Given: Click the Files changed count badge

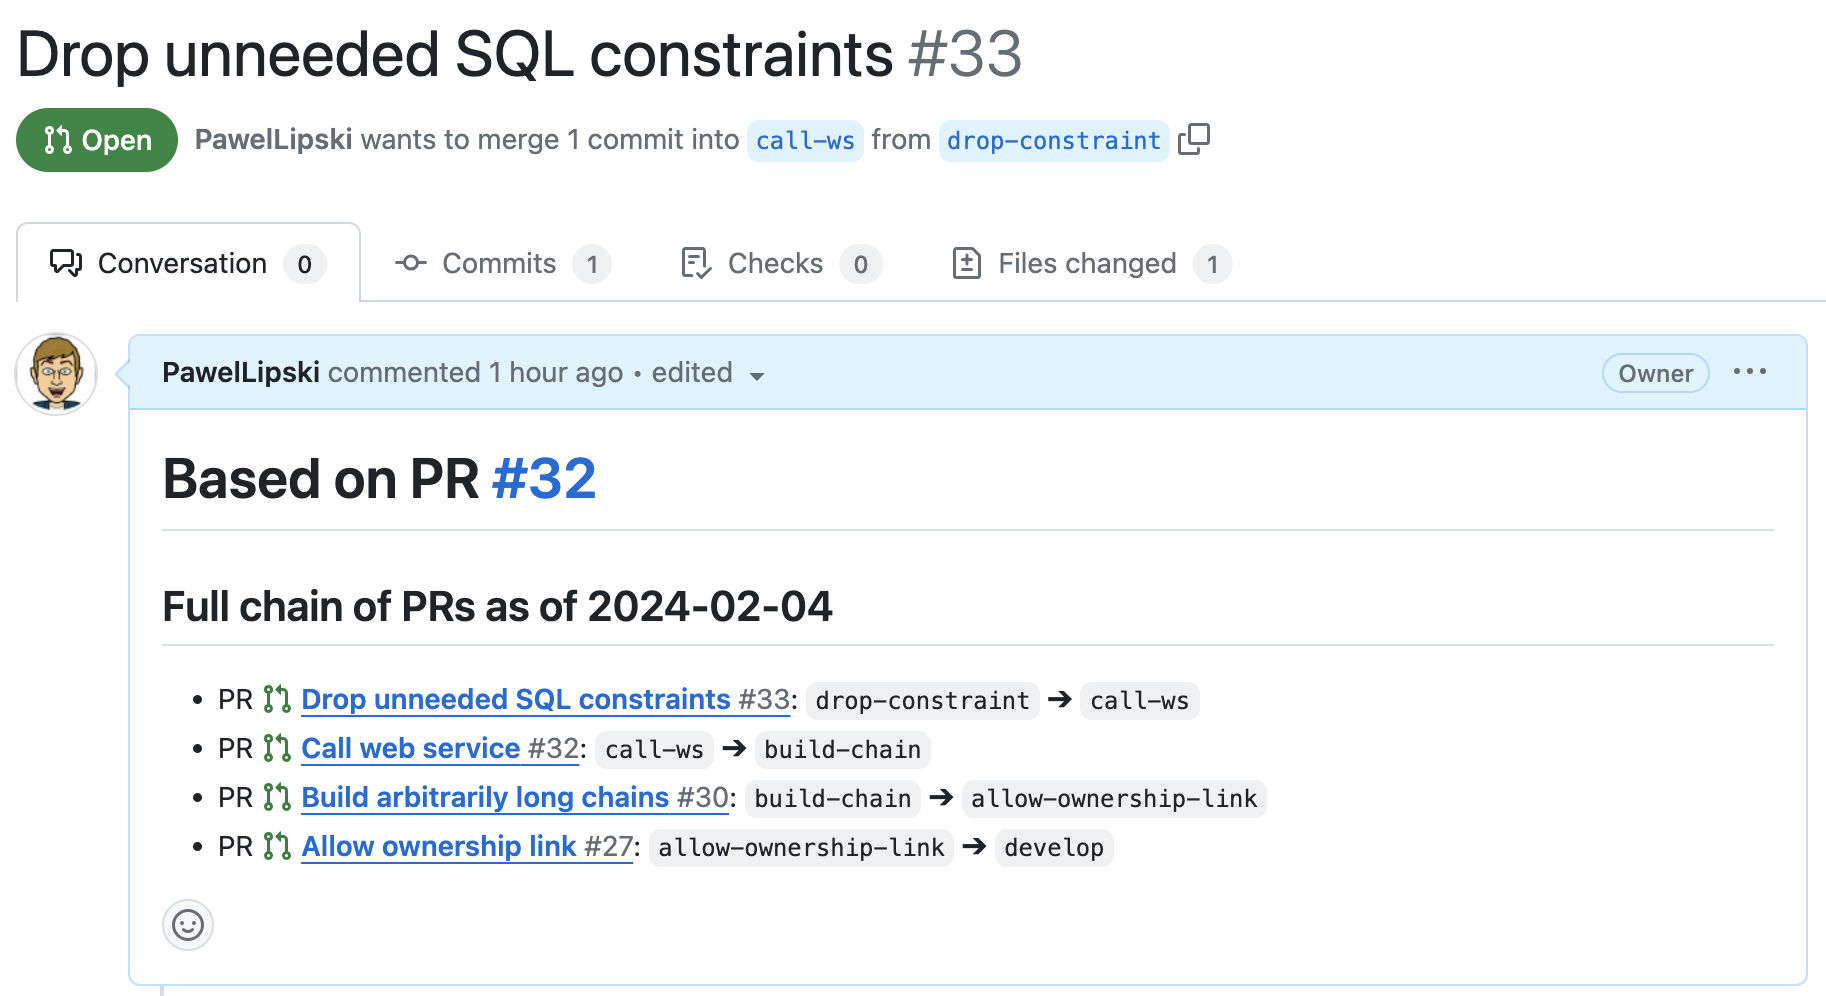Looking at the screenshot, I should pyautogui.click(x=1212, y=264).
